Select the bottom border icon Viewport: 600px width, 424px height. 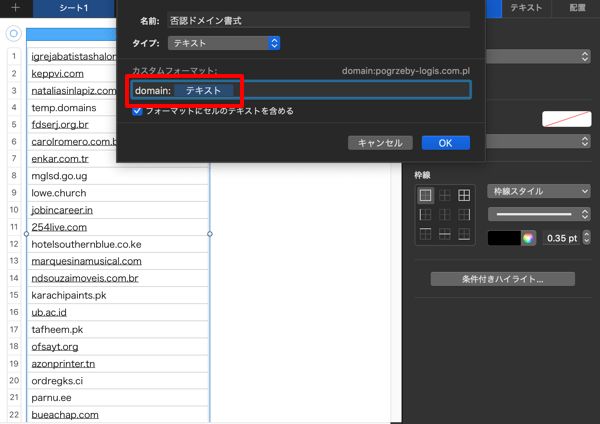(x=464, y=233)
